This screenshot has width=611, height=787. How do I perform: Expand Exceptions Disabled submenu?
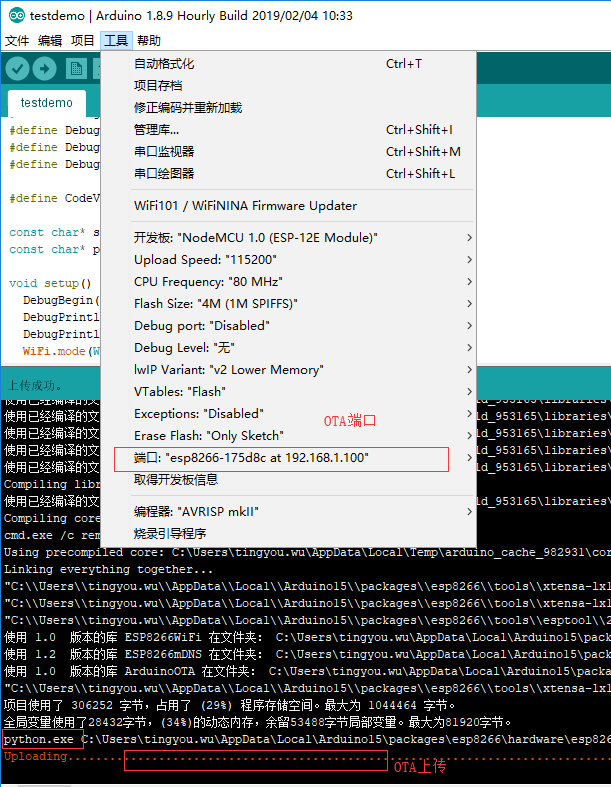(288, 414)
